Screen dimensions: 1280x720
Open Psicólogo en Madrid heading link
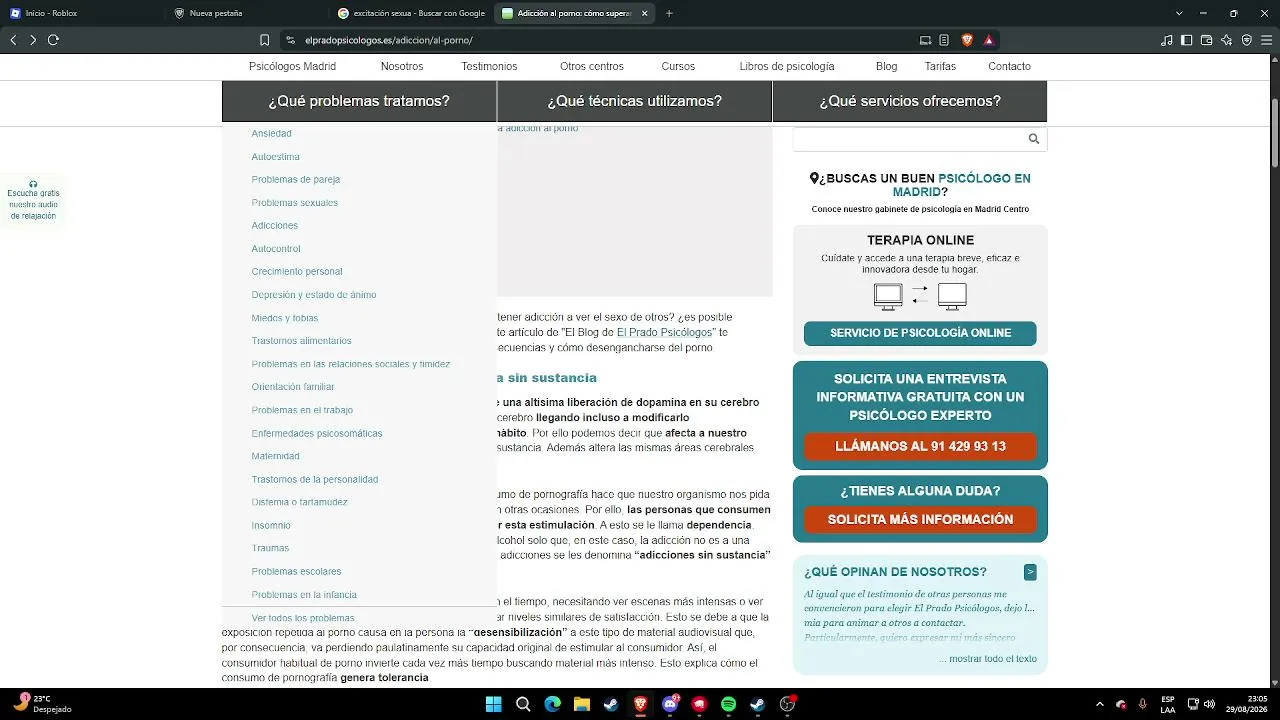[x=962, y=185]
